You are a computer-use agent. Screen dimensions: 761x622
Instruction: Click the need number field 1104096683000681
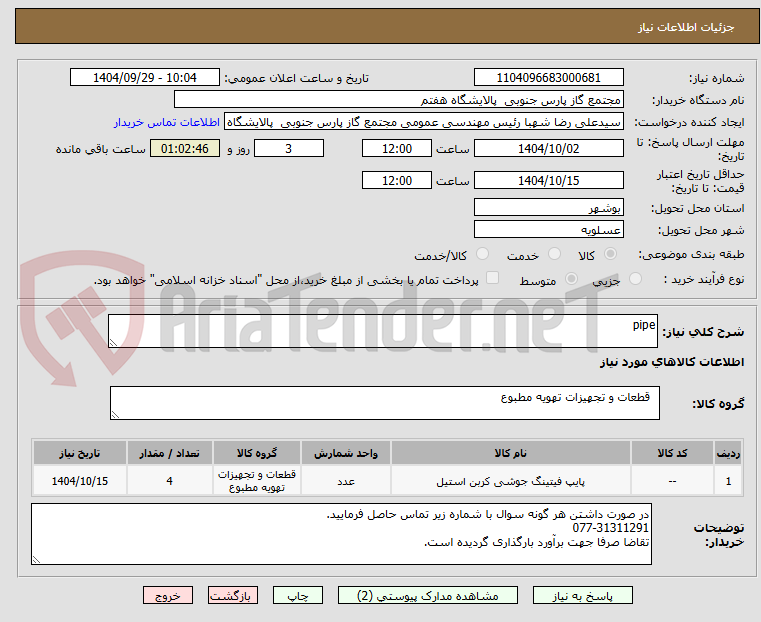coord(548,78)
